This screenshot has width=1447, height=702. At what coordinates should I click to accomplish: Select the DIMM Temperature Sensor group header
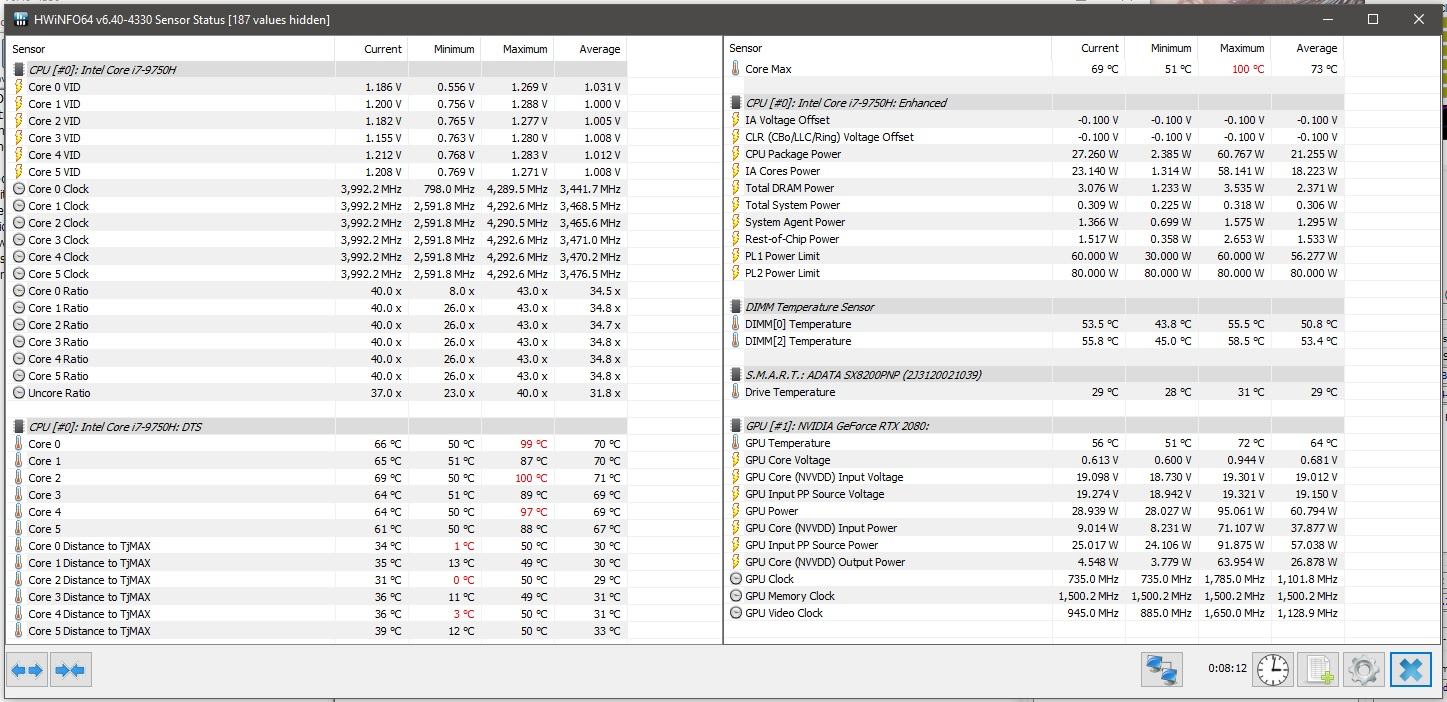click(1034, 307)
